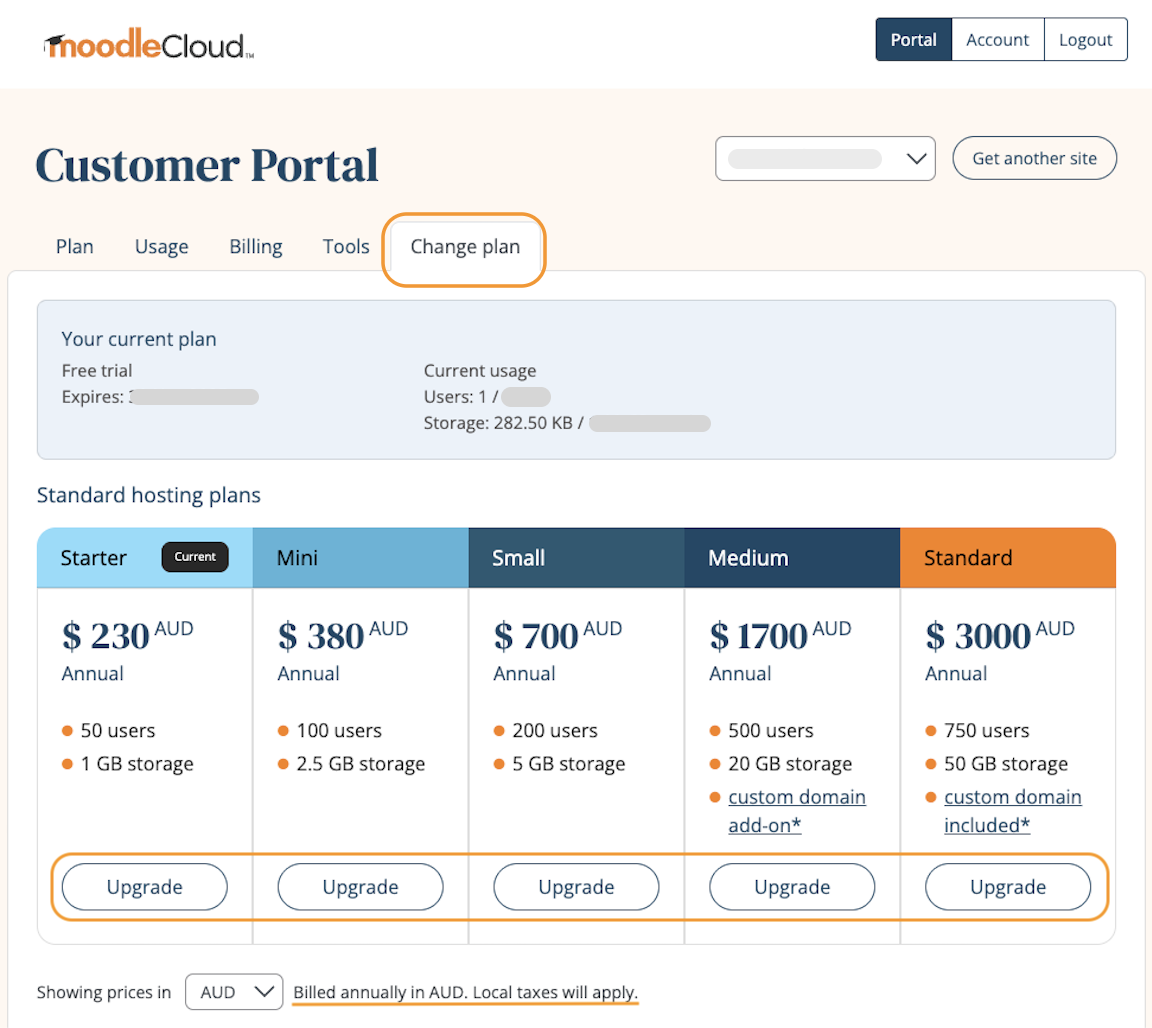Switch to the Usage tab

(x=161, y=246)
